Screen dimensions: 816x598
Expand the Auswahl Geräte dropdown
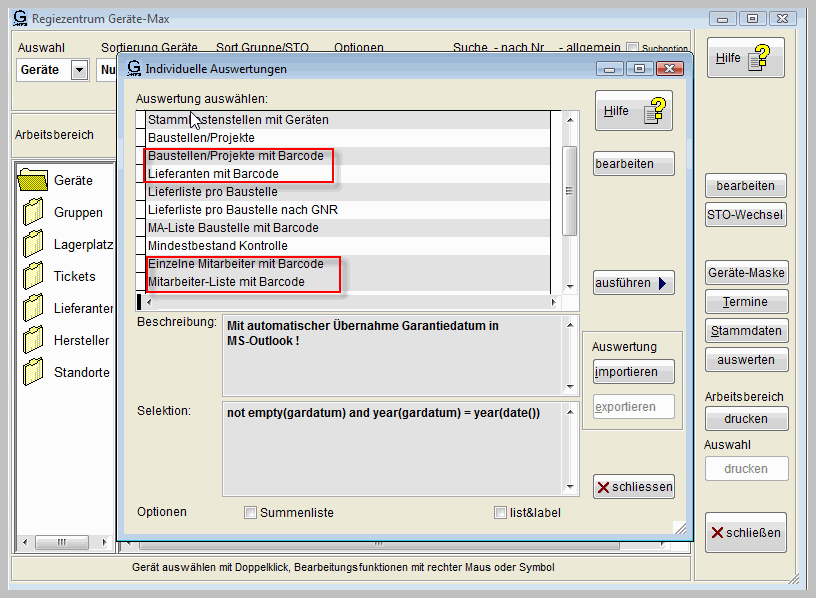[x=79, y=70]
